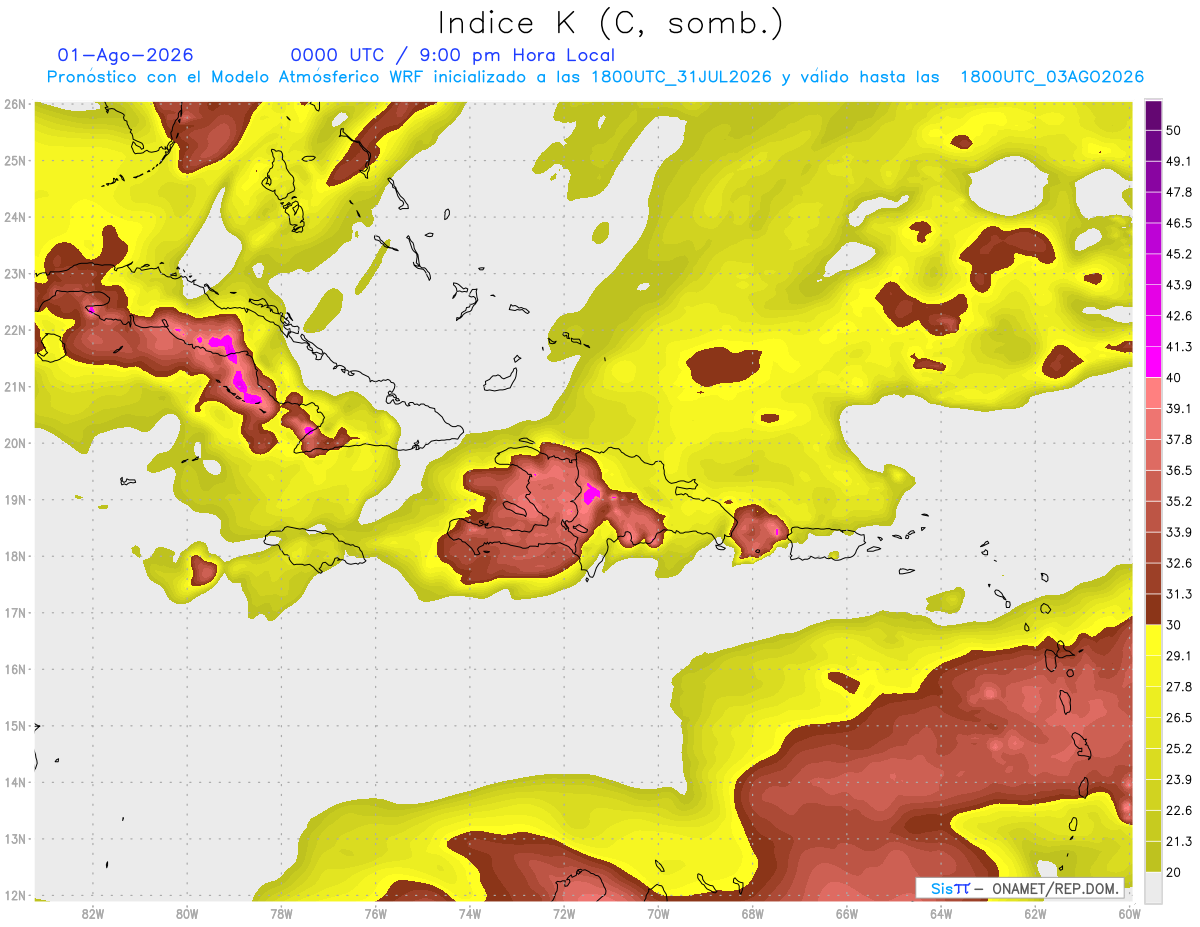Screen dimensions: 1200x927
Task: Click the legend value "25.2"
Action: coord(1178,748)
